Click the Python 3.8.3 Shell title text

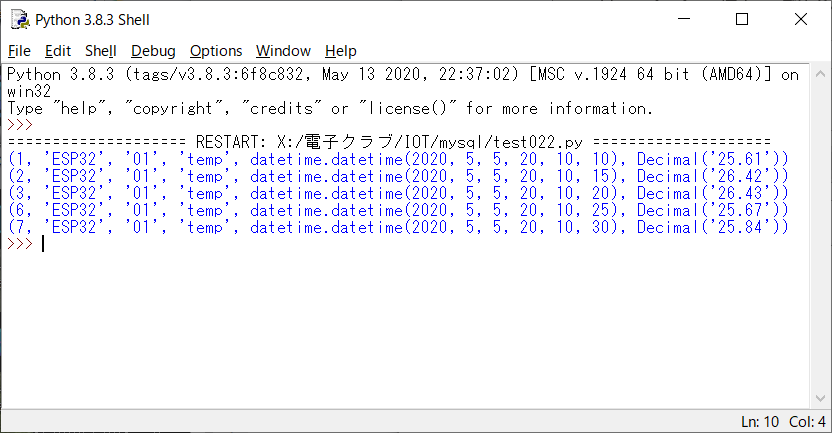coord(92,19)
